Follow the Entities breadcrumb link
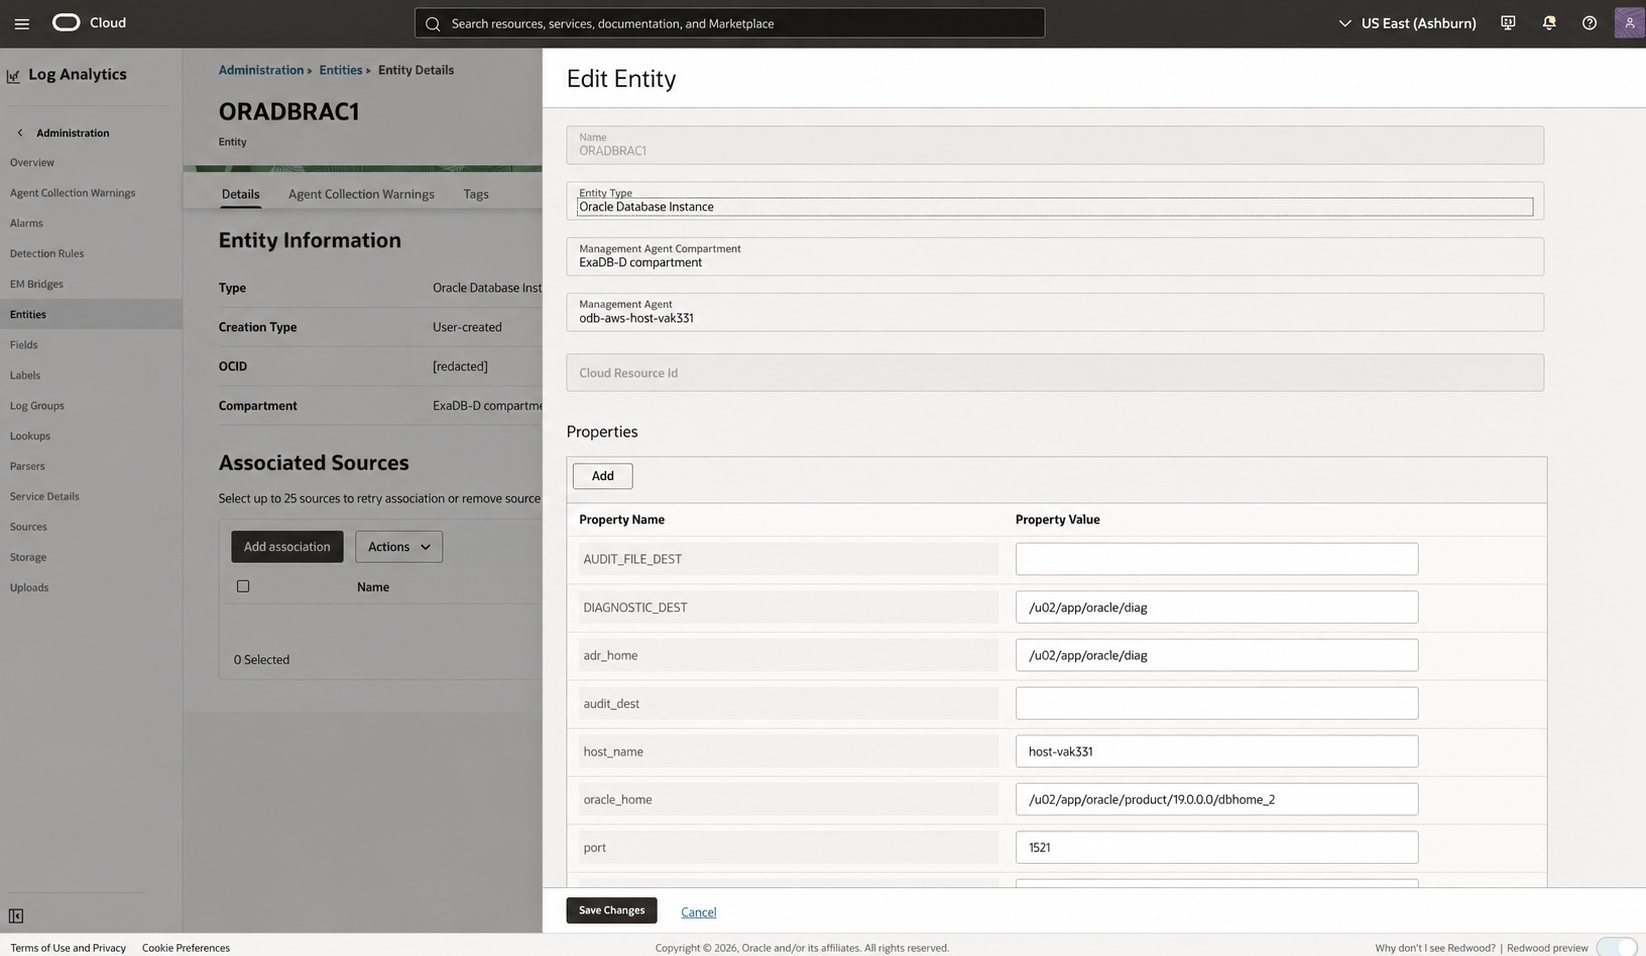This screenshot has width=1646, height=956. (341, 70)
